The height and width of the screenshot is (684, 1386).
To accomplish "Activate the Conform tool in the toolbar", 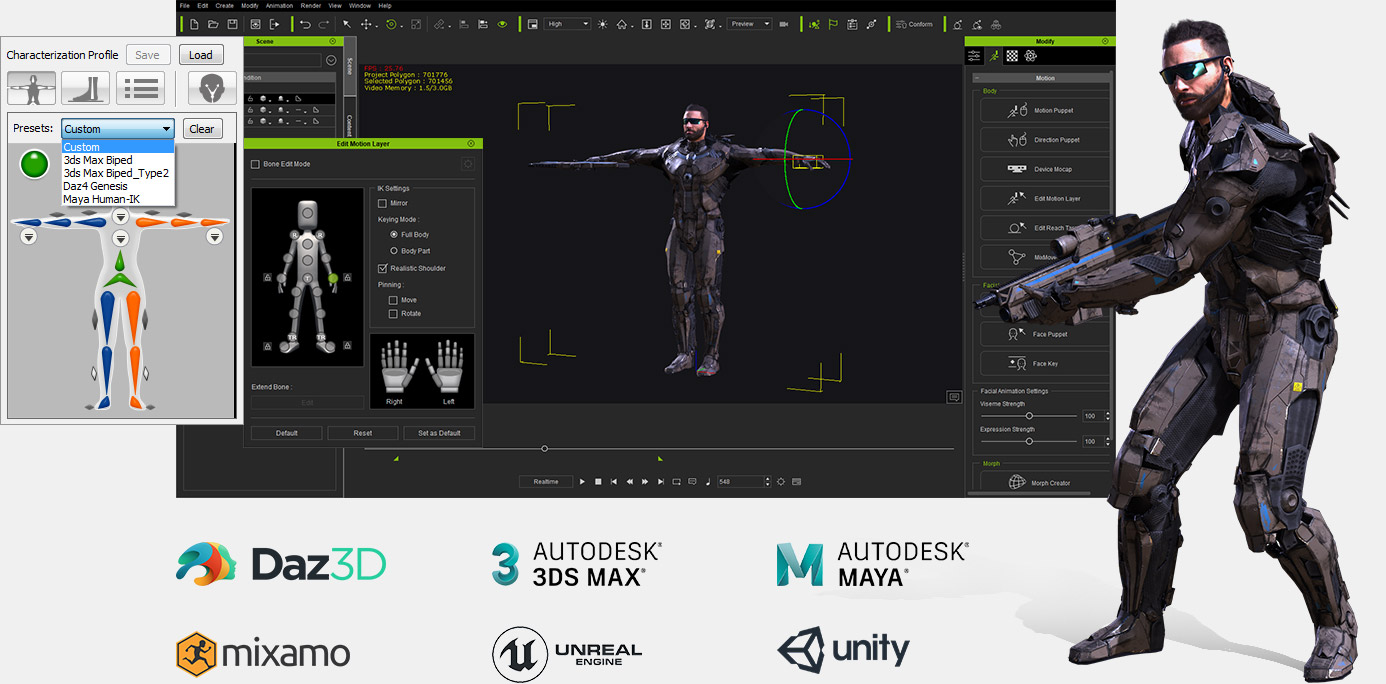I will pos(914,23).
